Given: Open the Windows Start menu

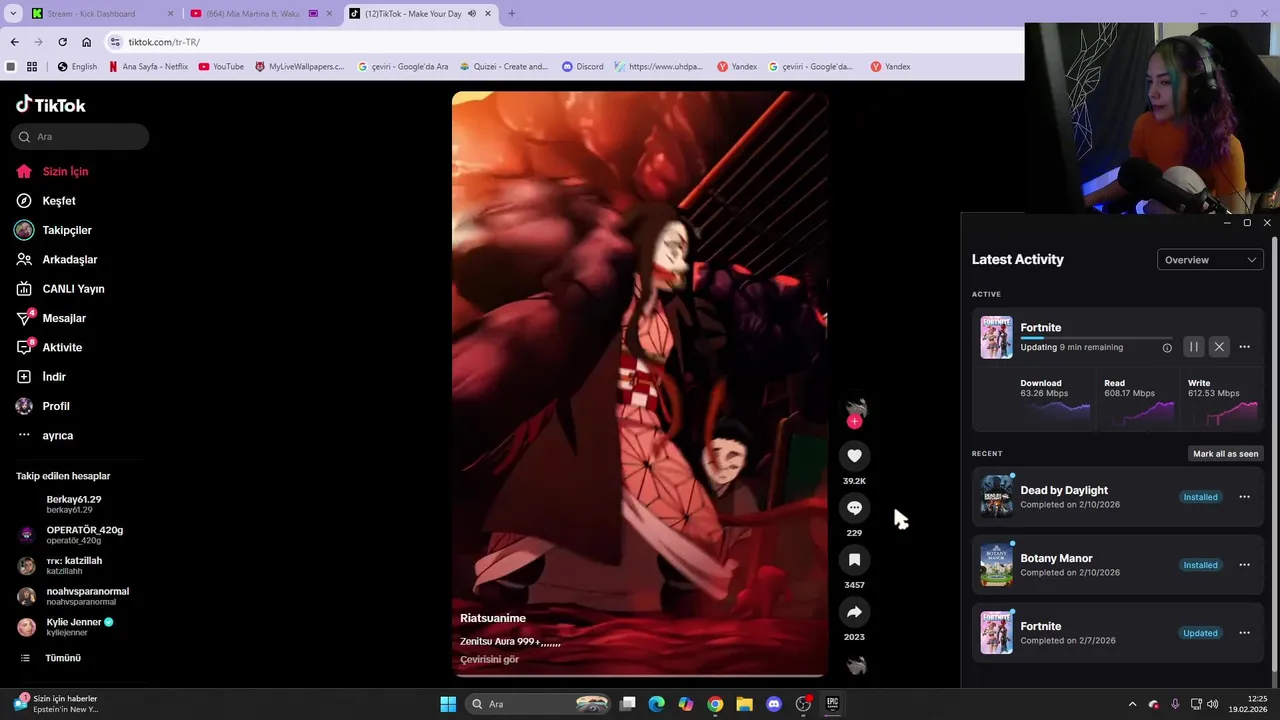Looking at the screenshot, I should click(448, 704).
